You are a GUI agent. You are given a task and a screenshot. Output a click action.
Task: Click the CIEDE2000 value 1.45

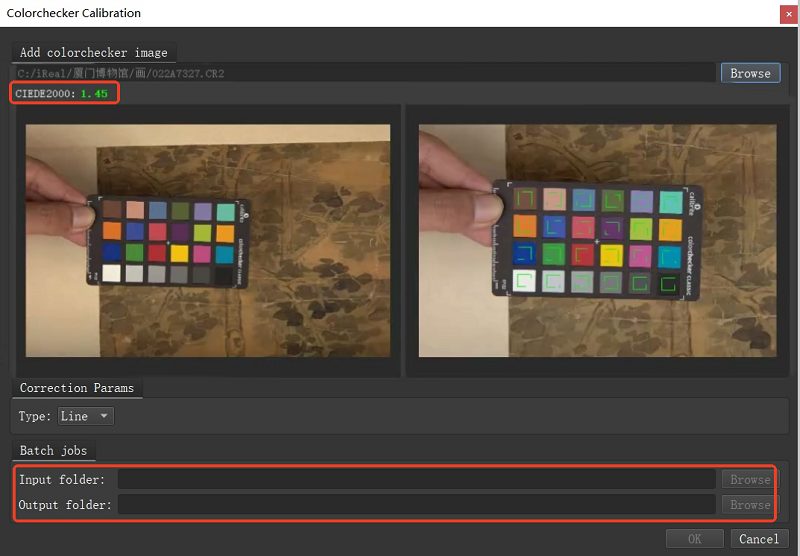(94, 93)
